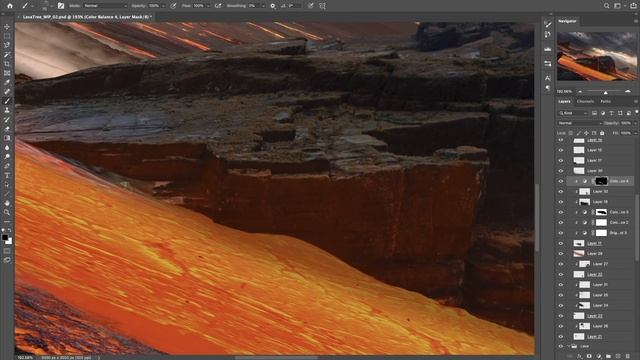Image resolution: width=640 pixels, height=360 pixels.
Task: Open the Search icon in top bar
Action: coord(607,6)
